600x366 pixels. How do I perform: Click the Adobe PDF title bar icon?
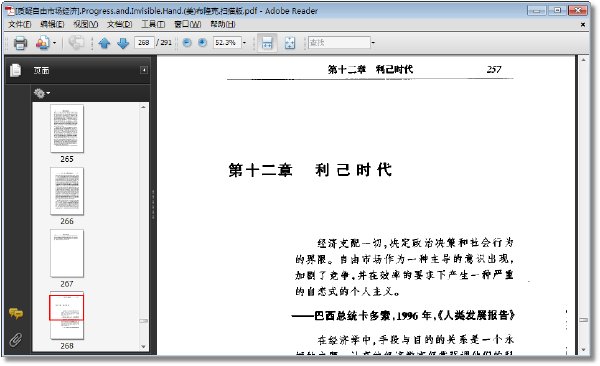point(10,11)
